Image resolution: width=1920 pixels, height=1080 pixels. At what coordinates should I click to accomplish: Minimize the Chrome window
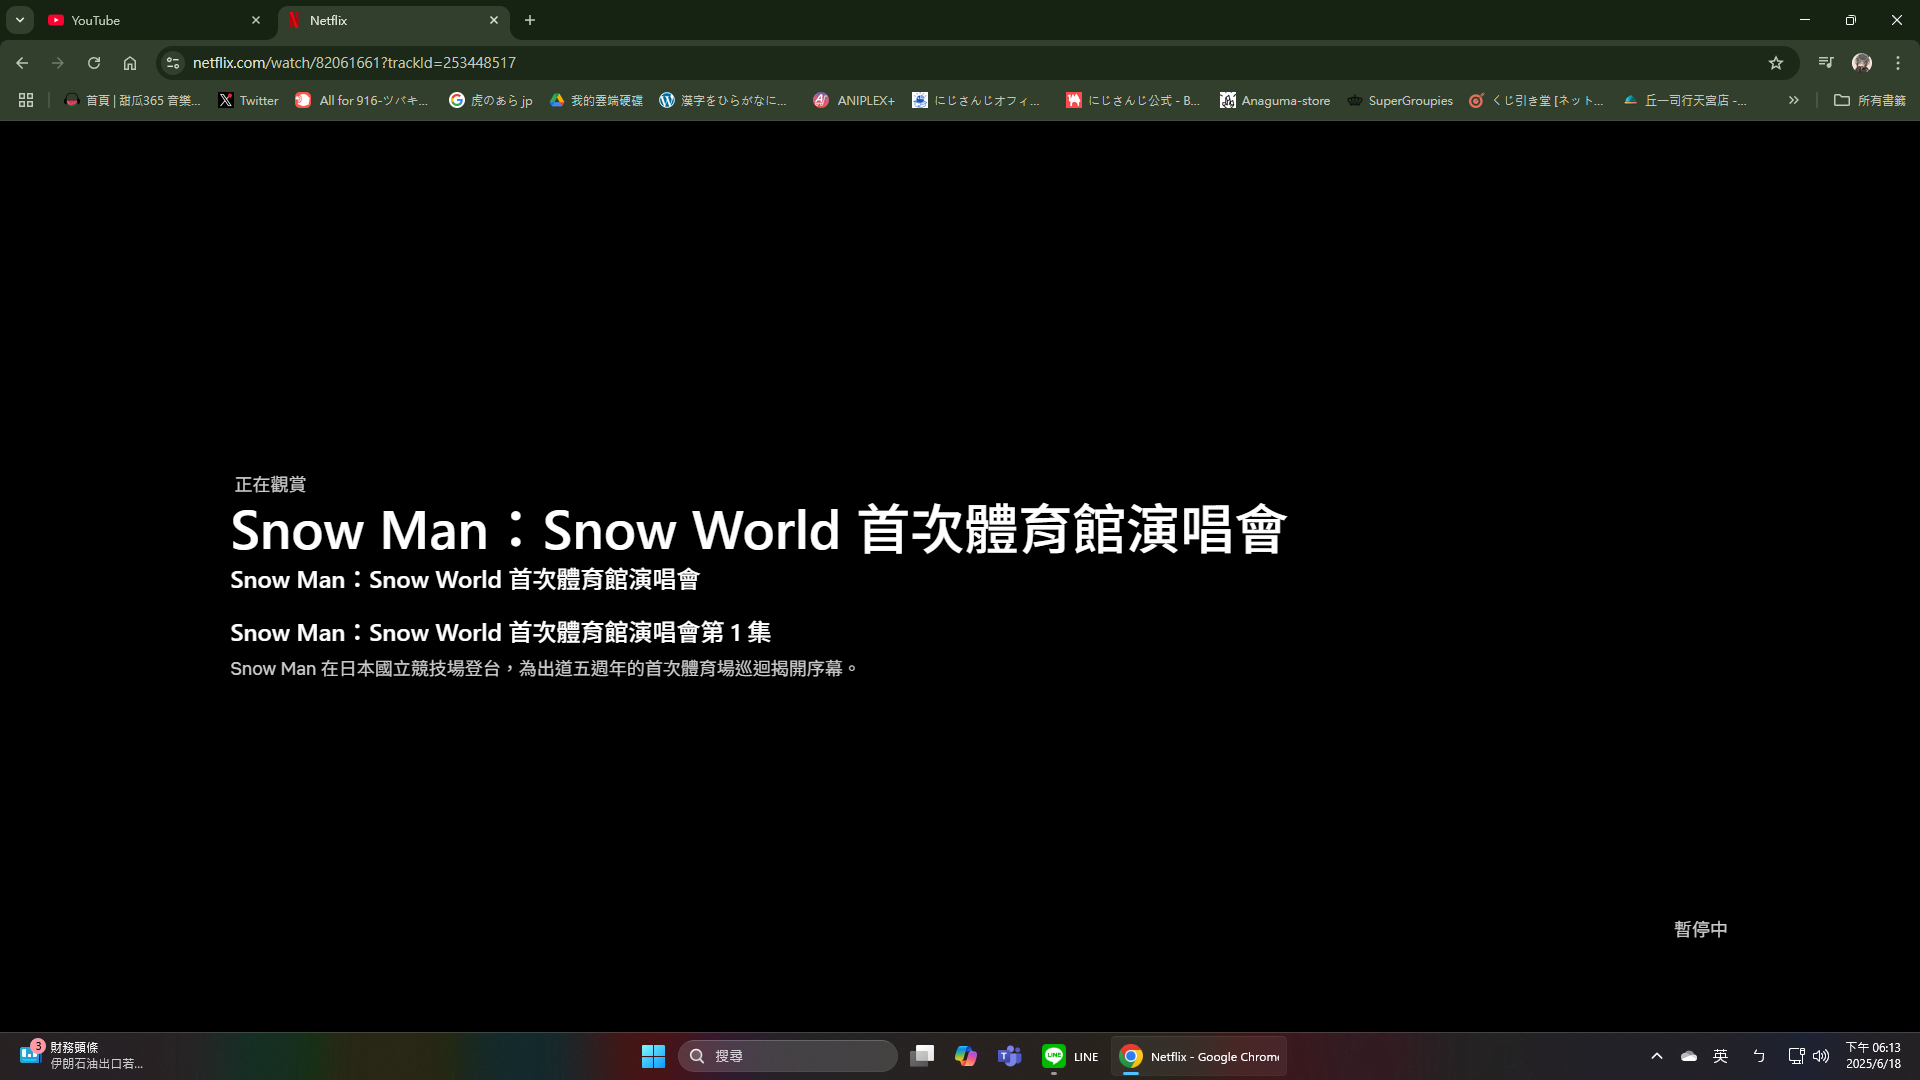coord(1805,20)
